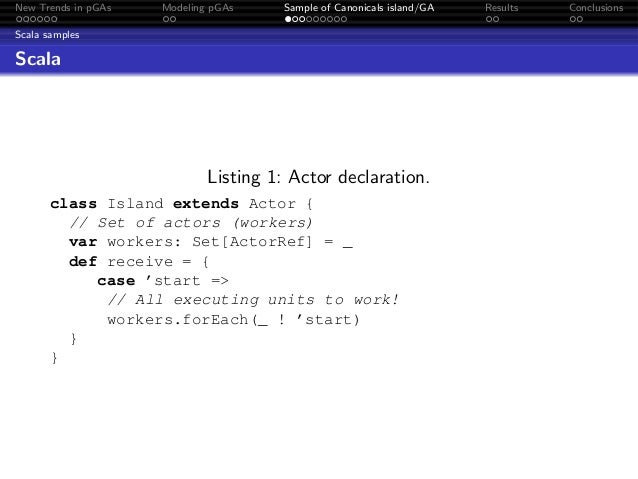The width and height of the screenshot is (638, 479).
Task: Click the filled current-slide dot under Sample of Canonicals
Action: [x=288, y=19]
